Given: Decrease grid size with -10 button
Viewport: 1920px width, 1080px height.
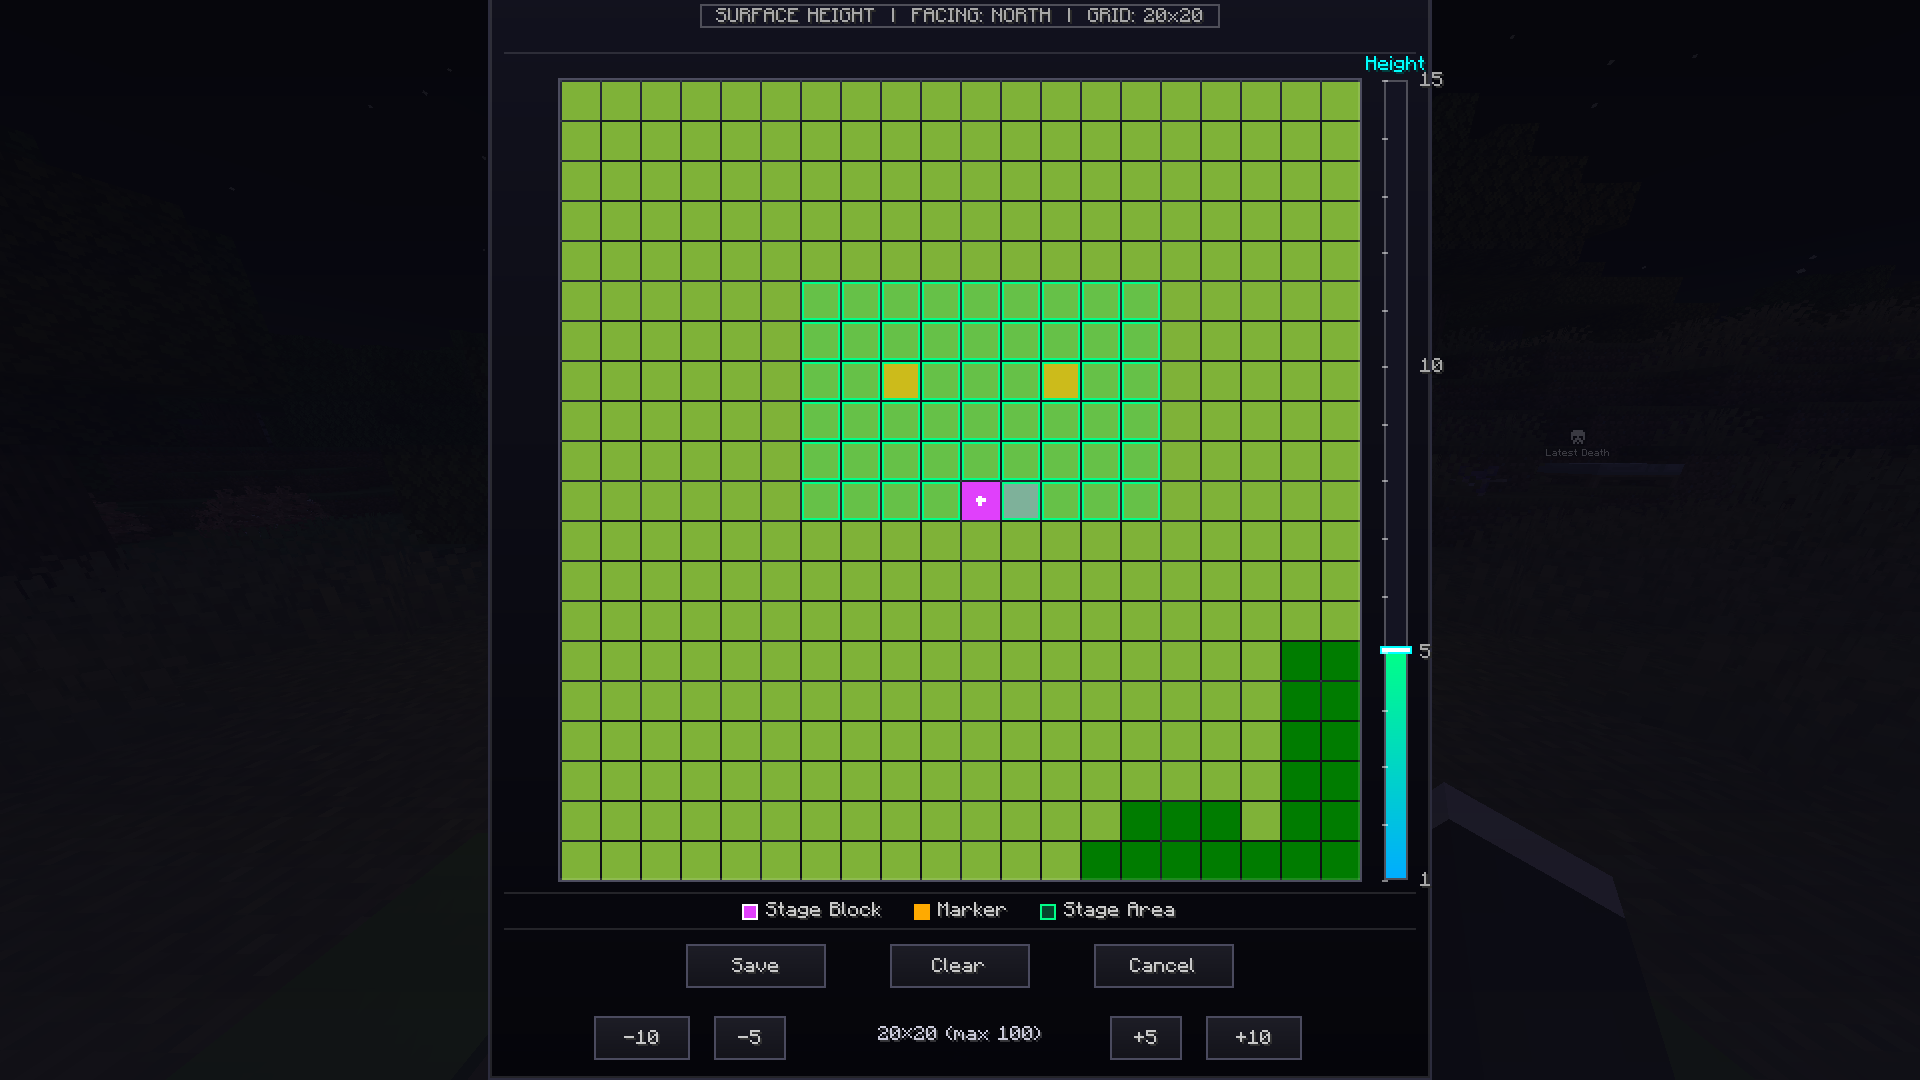Looking at the screenshot, I should (641, 1038).
